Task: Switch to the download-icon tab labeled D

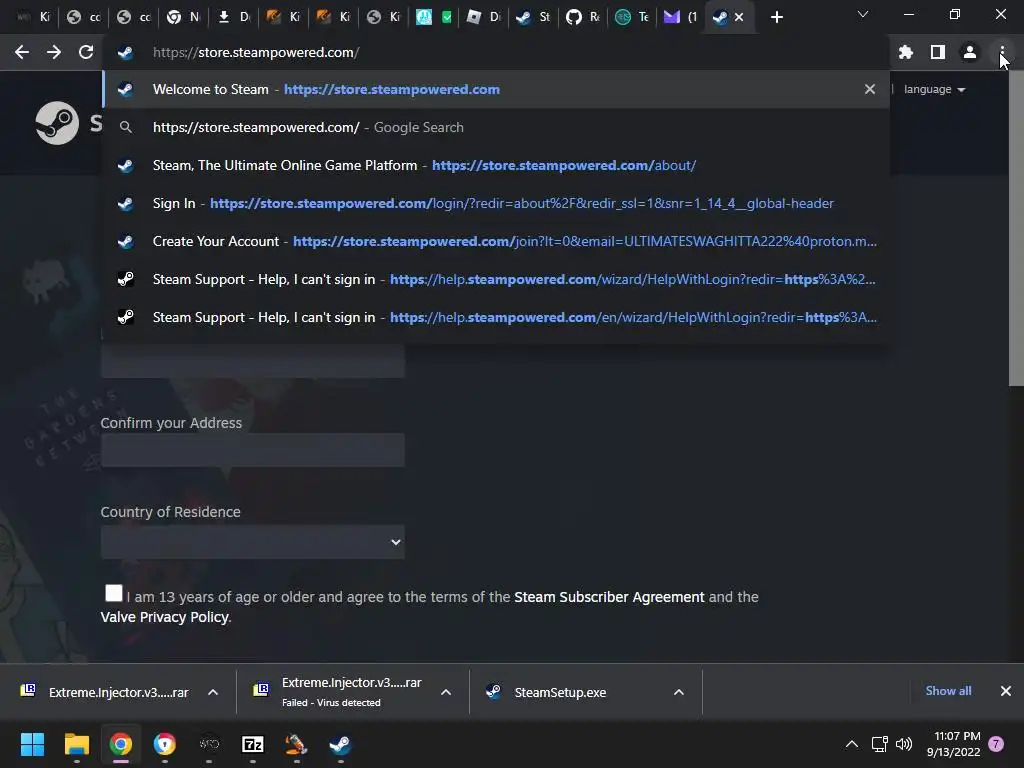Action: 234,17
